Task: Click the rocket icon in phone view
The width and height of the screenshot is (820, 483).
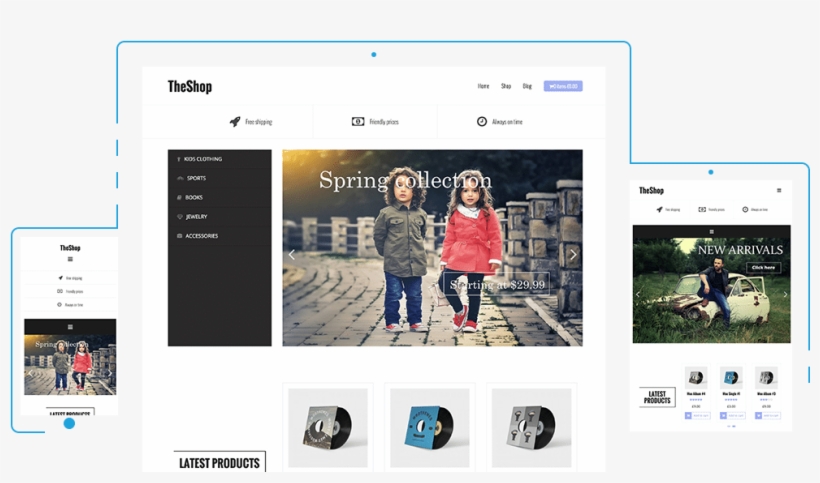Action: point(61,278)
